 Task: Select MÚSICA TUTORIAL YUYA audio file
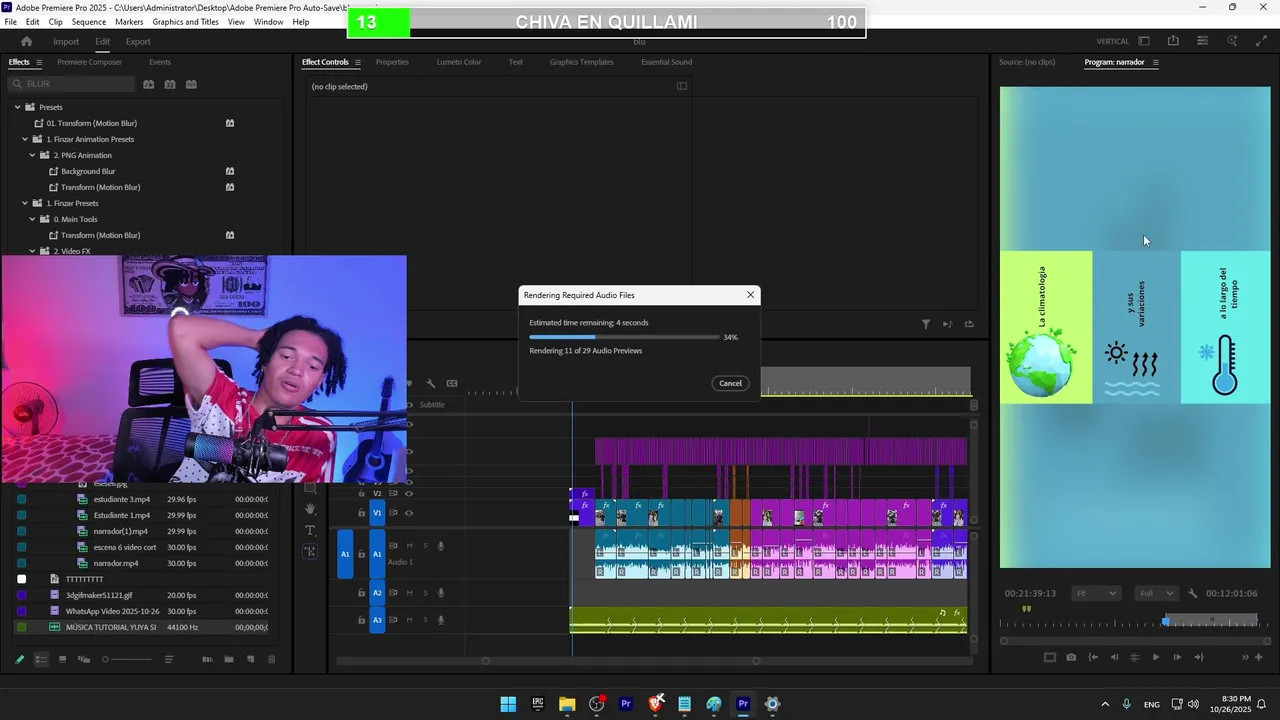[x=111, y=627]
